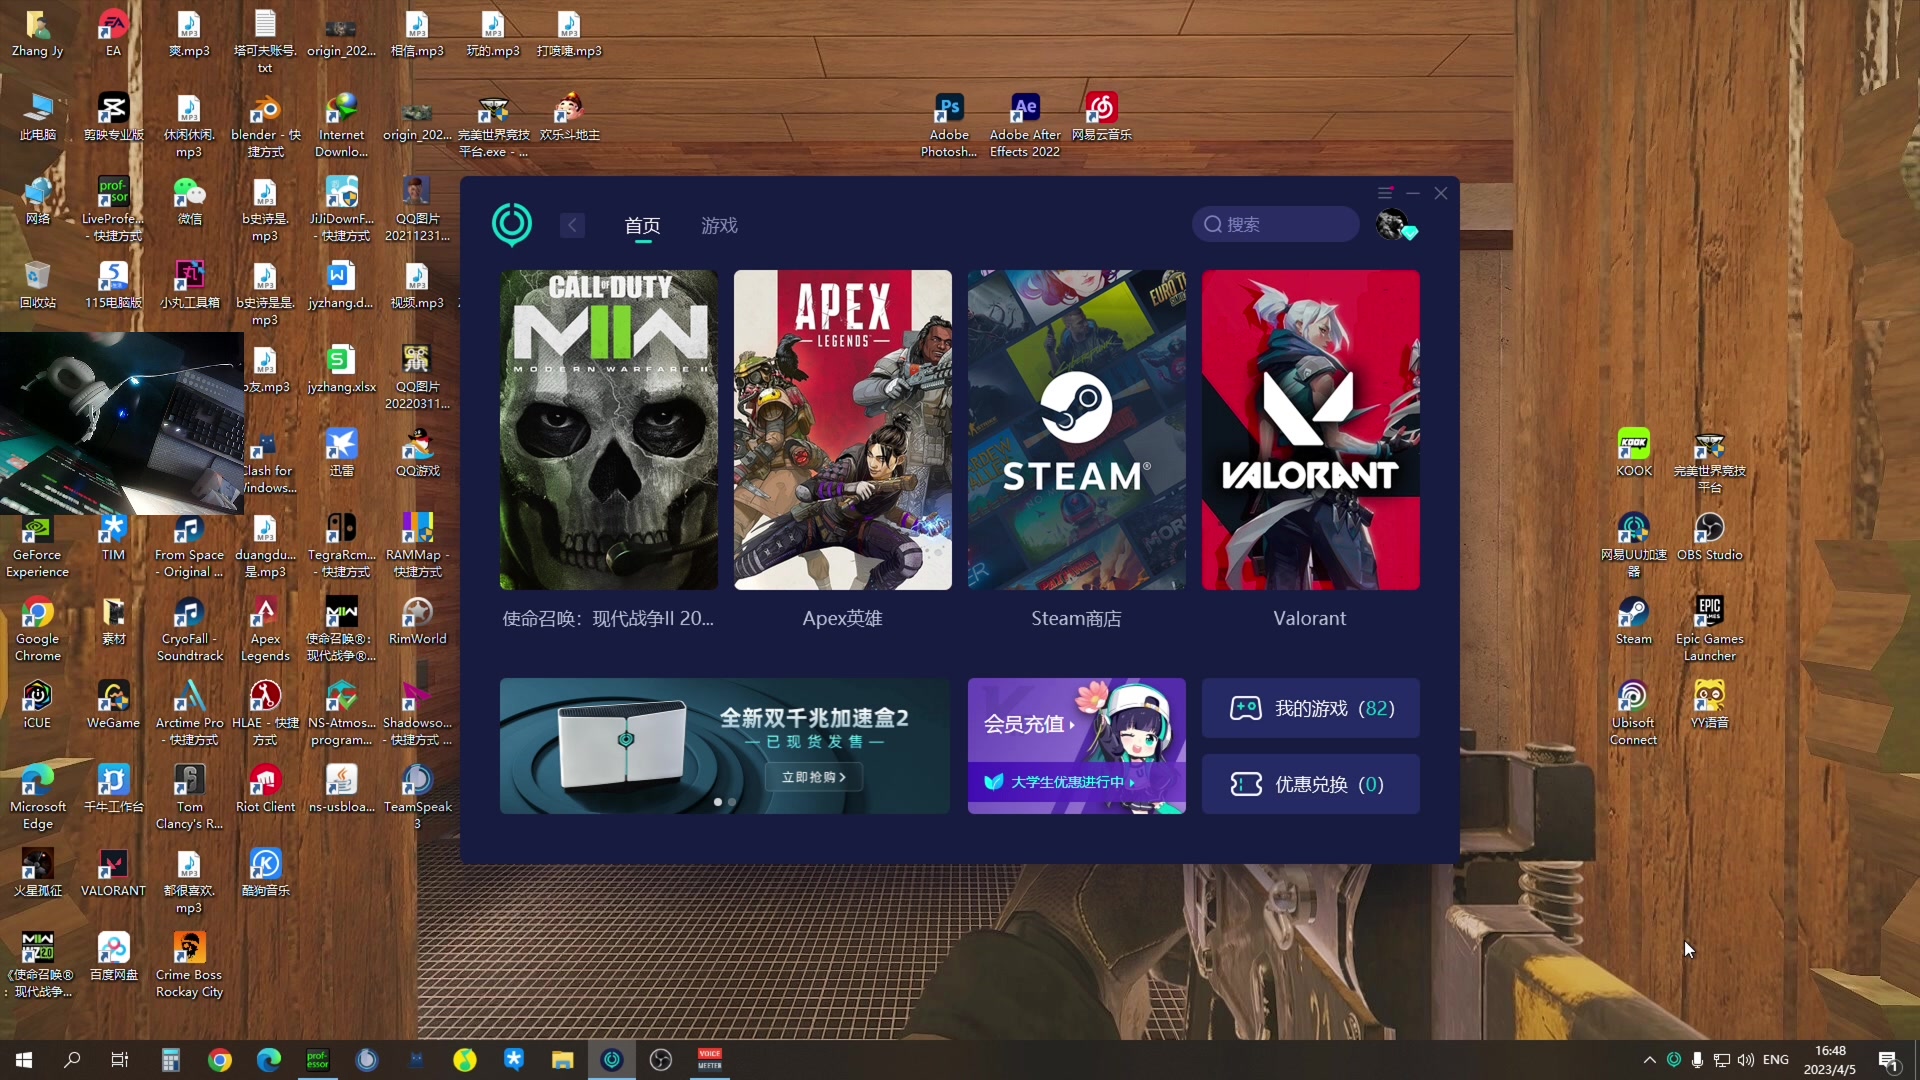The image size is (1920, 1080).
Task: Open the 百度网盘 desktop icon
Action: [x=113, y=957]
